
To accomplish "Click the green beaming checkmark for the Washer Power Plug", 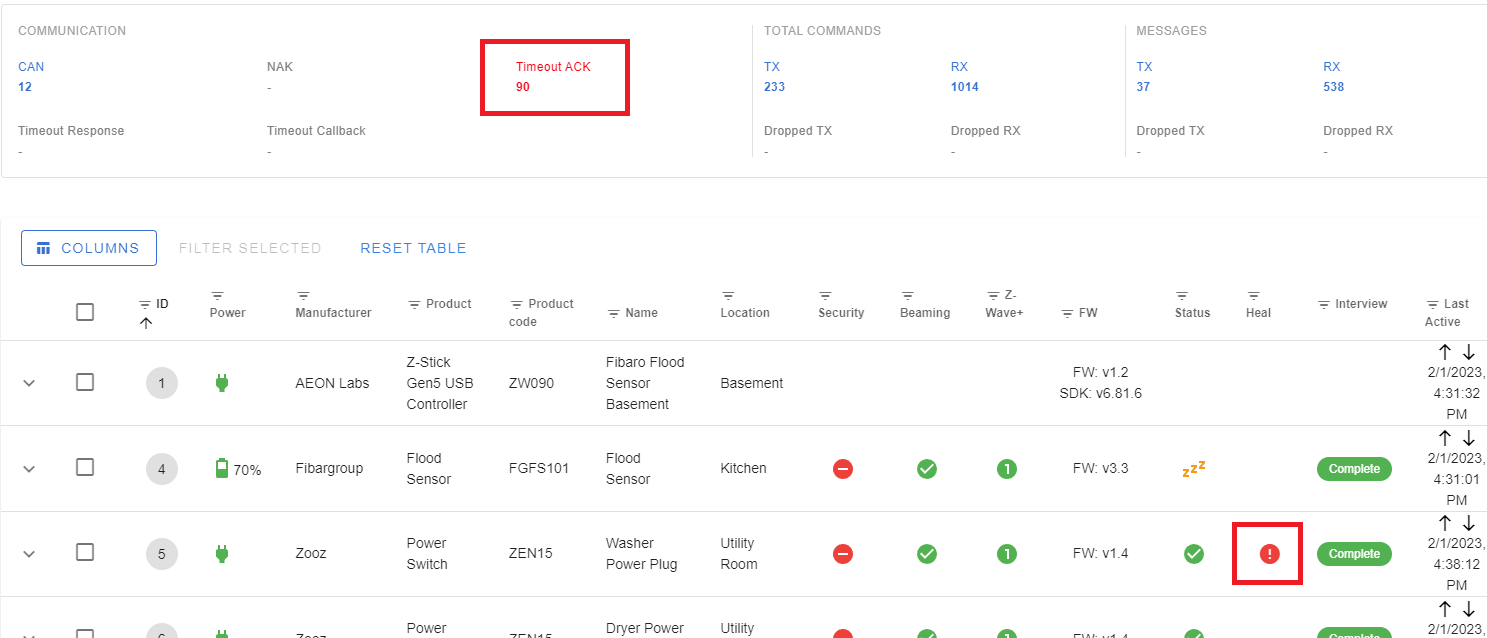I will pyautogui.click(x=926, y=552).
